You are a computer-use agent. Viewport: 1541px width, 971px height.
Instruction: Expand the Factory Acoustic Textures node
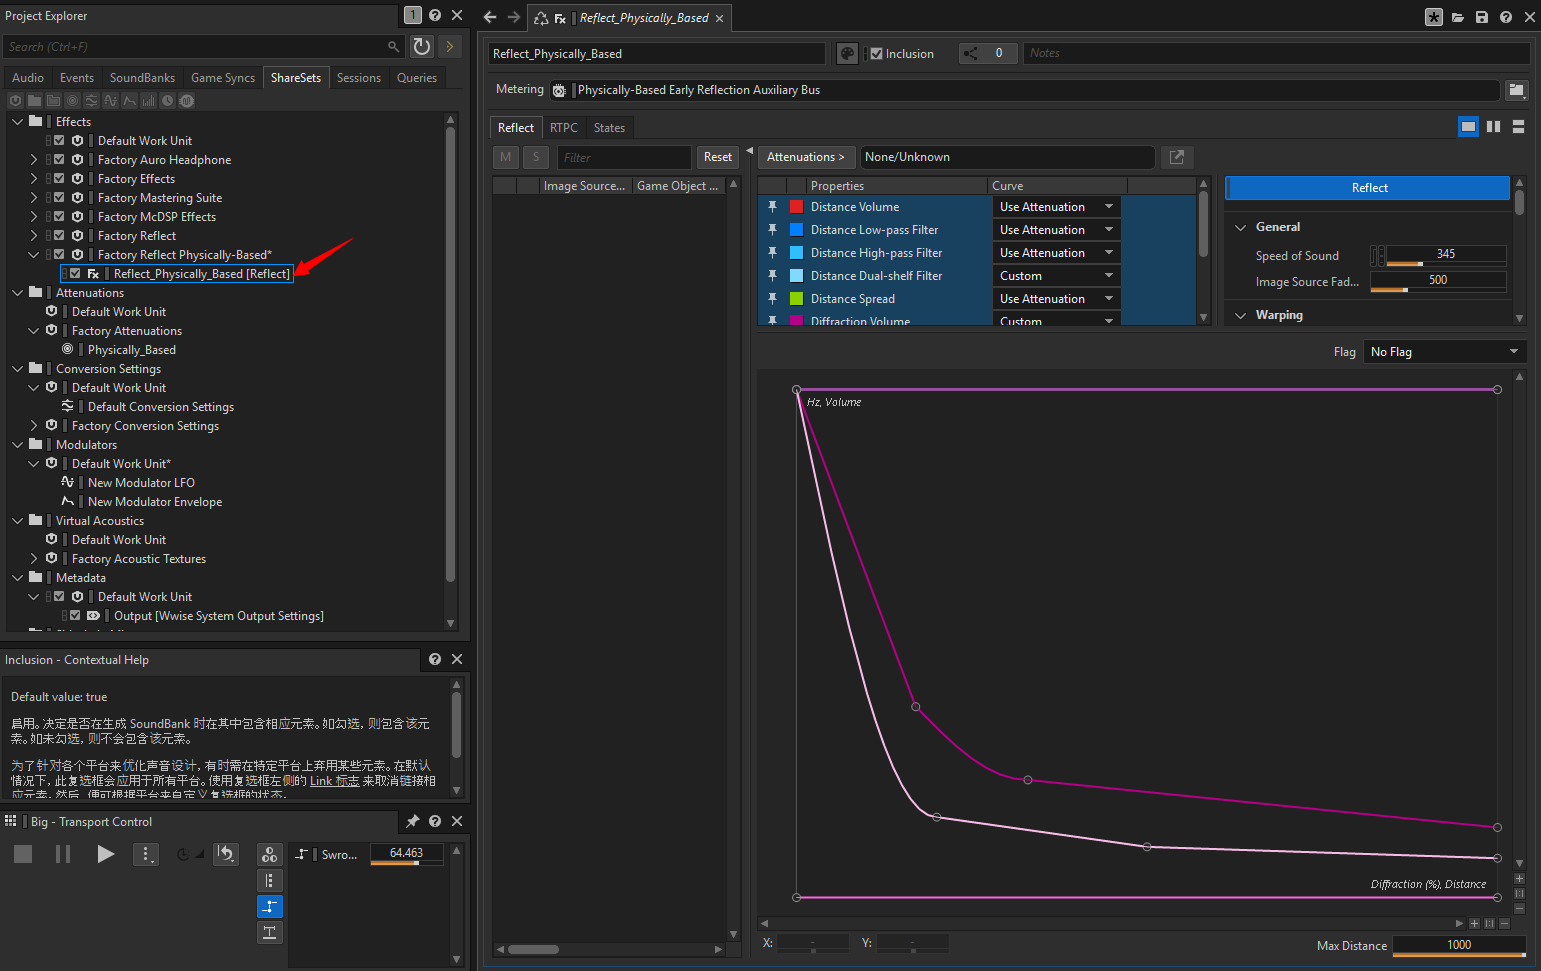[x=34, y=559]
